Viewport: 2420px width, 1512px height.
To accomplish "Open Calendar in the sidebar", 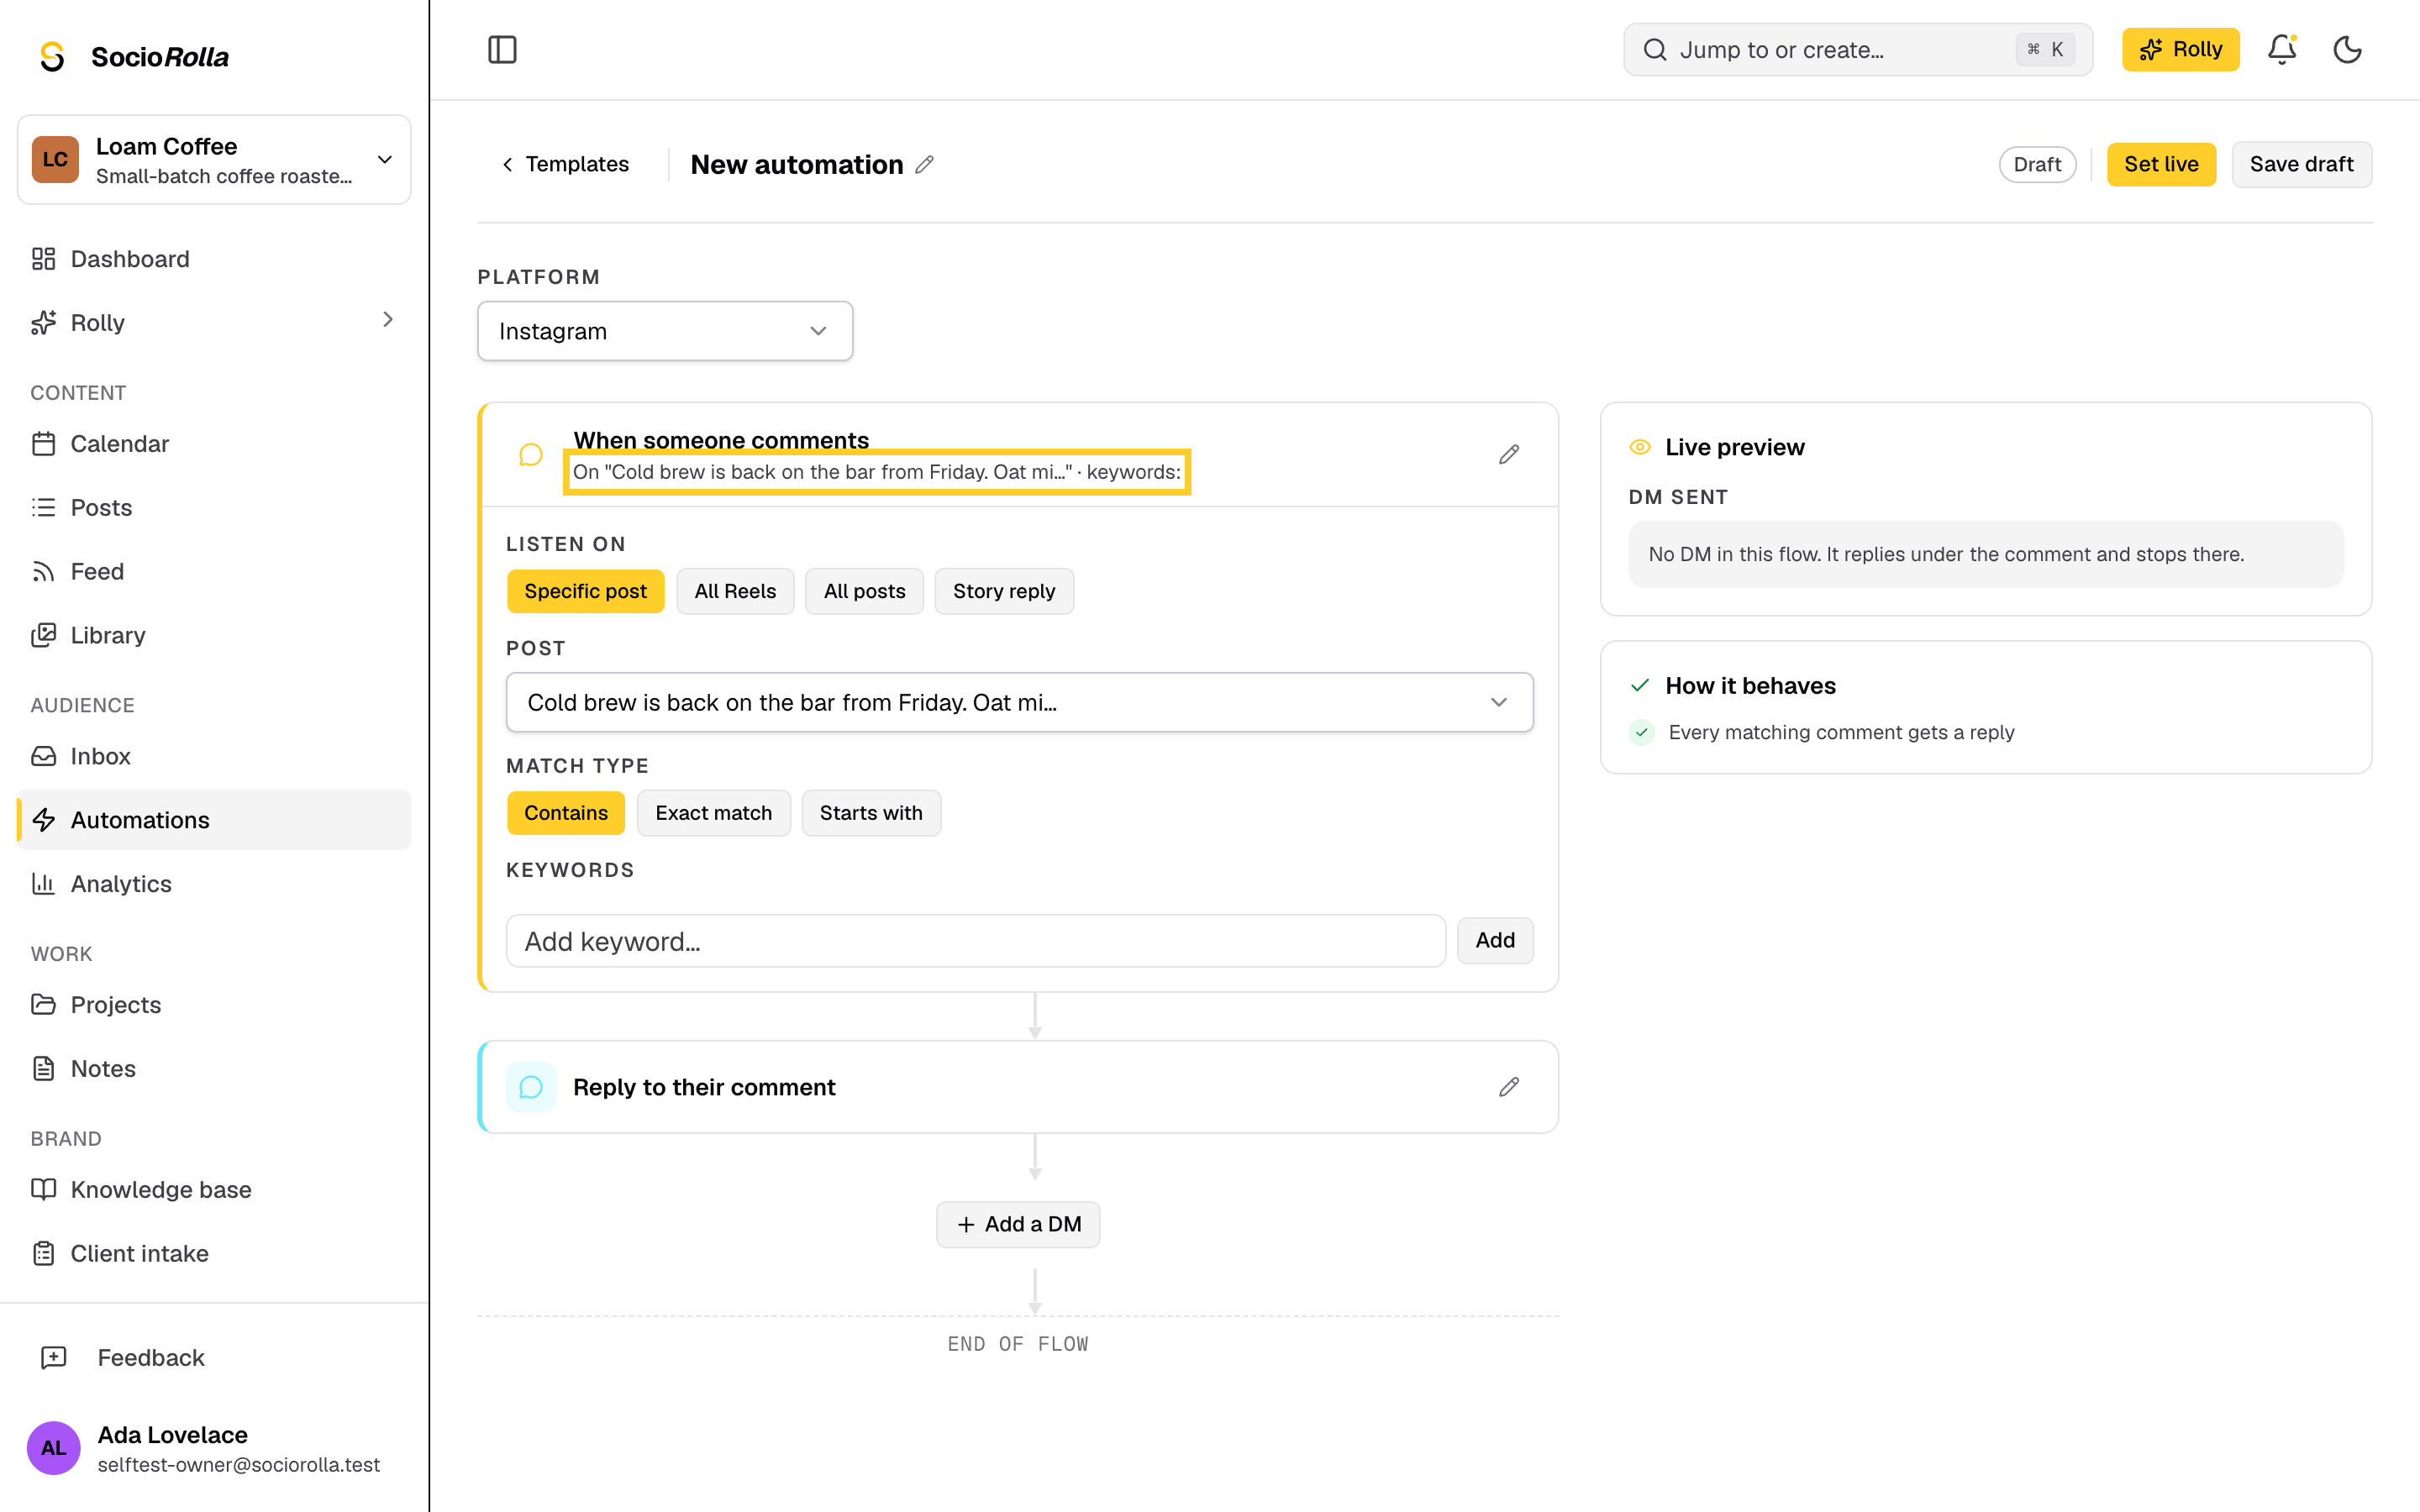I will point(214,443).
